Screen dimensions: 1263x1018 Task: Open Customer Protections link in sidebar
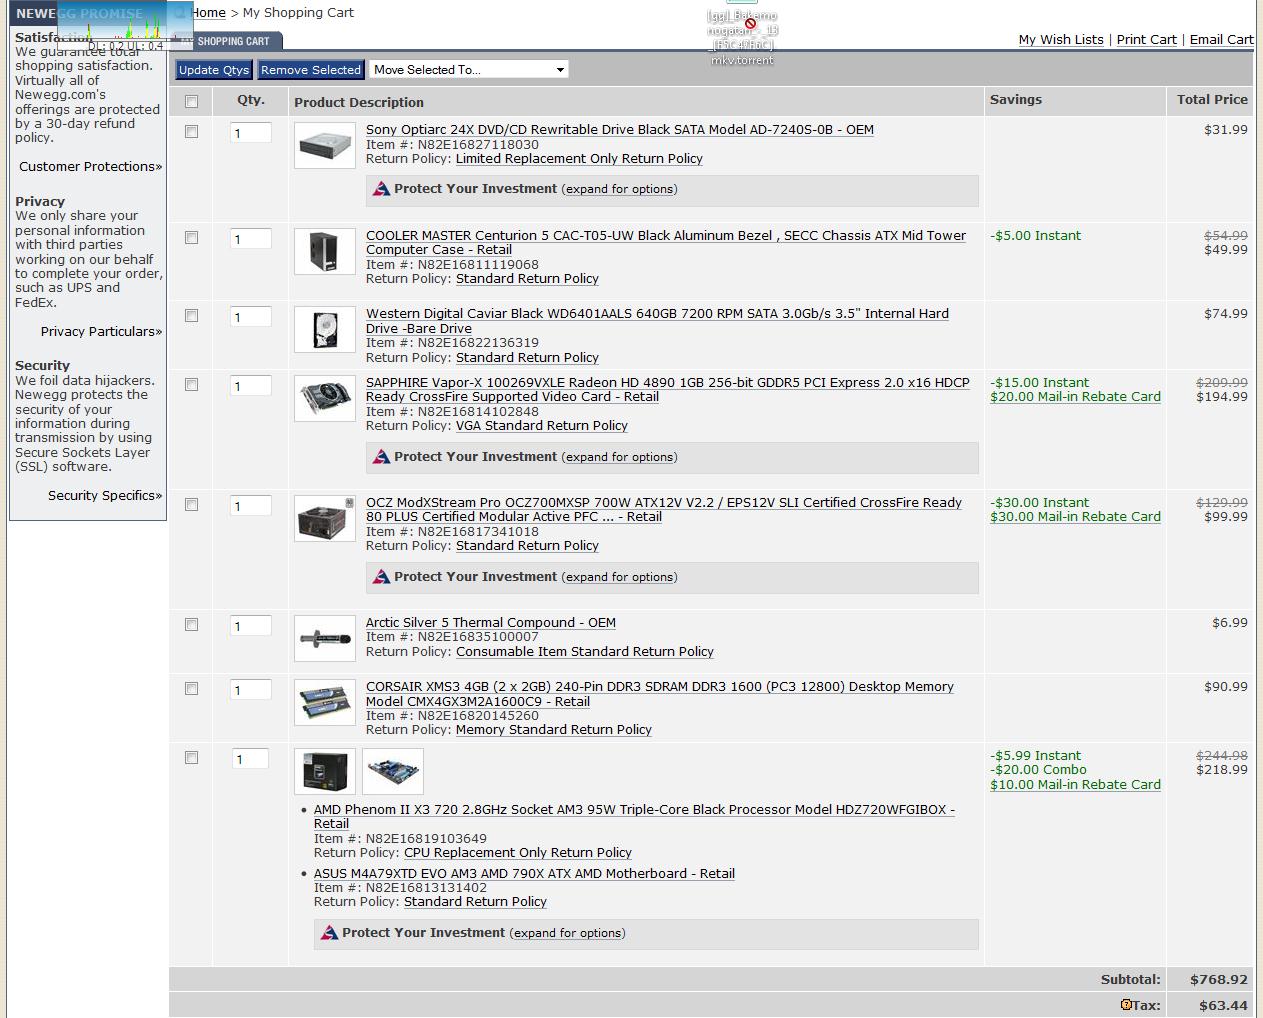[x=91, y=167]
